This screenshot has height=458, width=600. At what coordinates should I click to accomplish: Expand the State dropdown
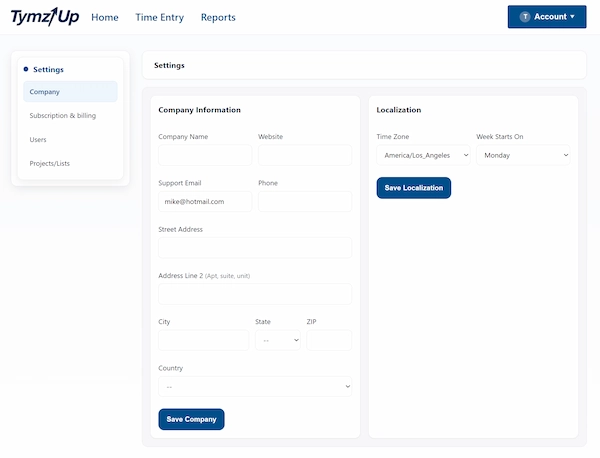coord(278,340)
